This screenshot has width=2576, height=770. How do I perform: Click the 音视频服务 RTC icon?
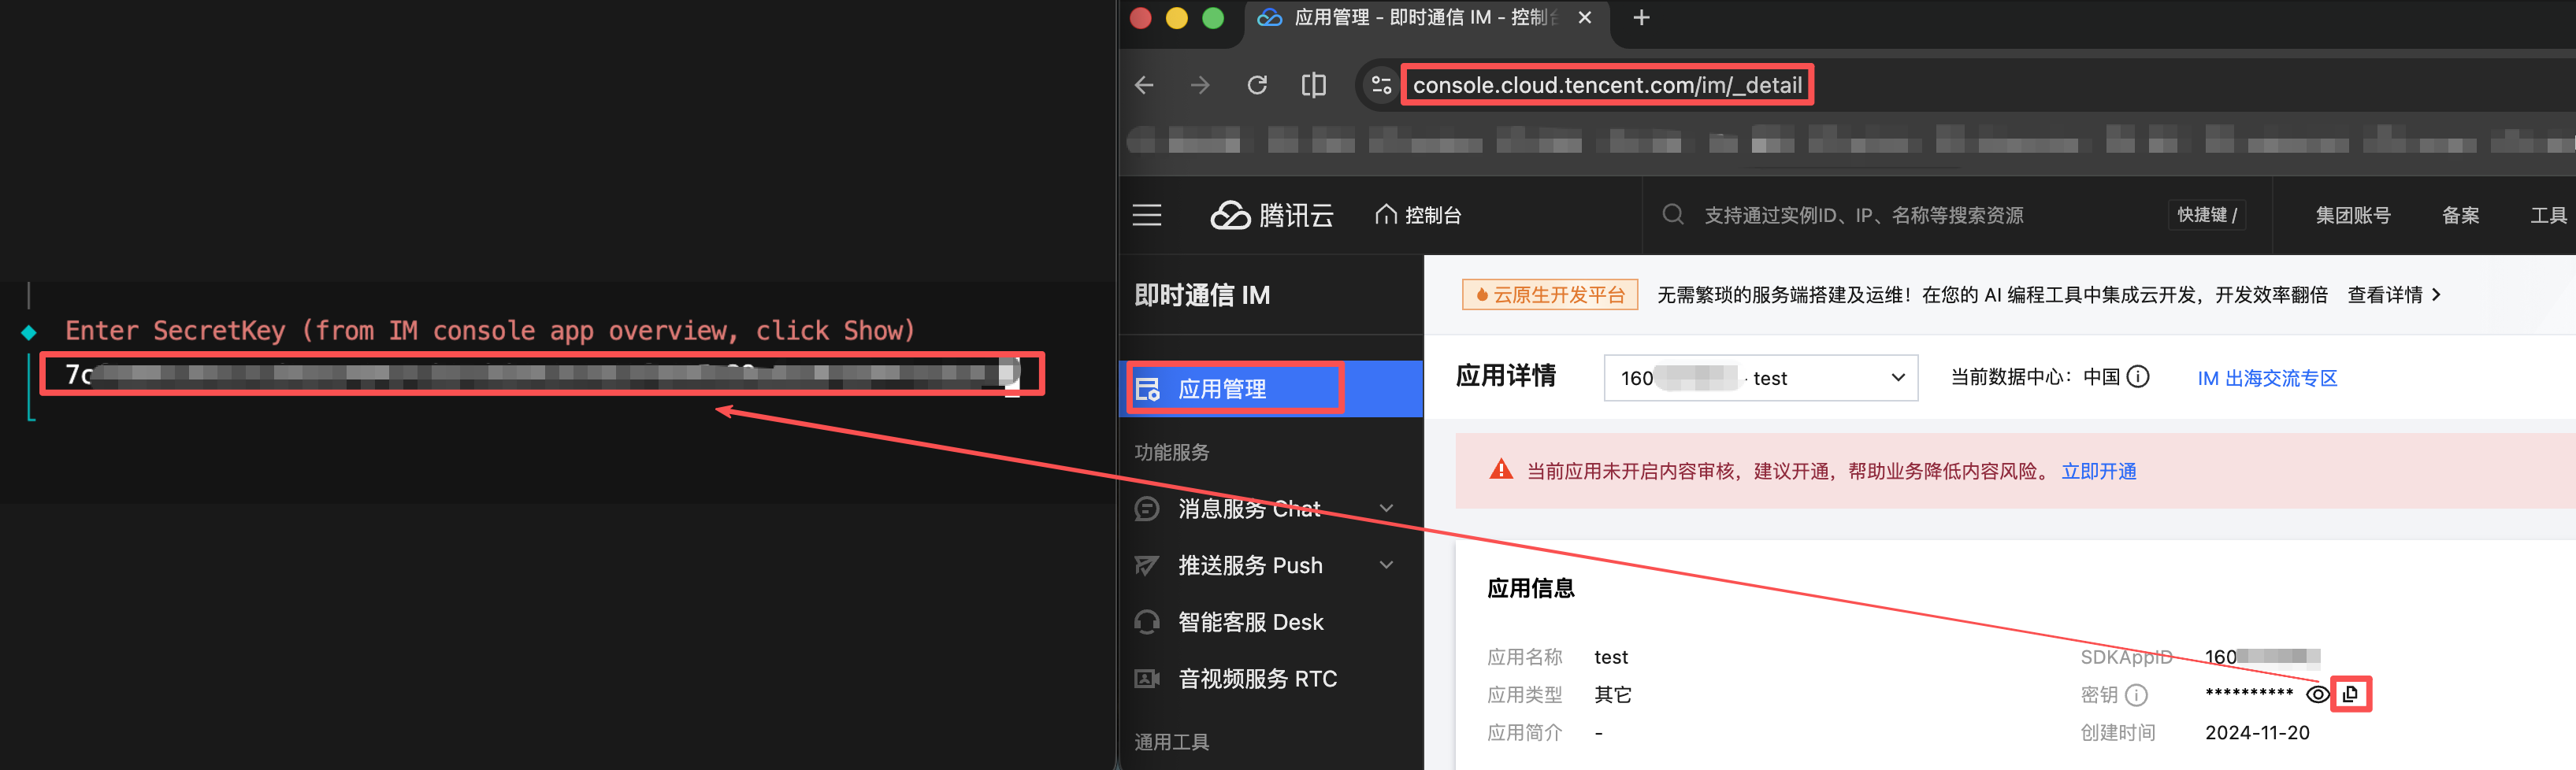(x=1147, y=679)
